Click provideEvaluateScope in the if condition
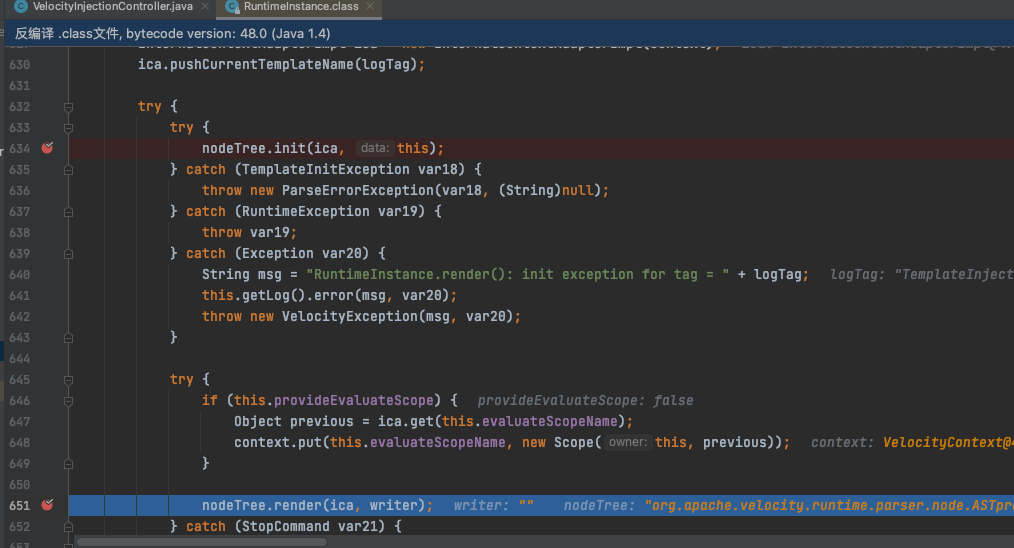Screen dimensions: 1014x548 [353, 400]
